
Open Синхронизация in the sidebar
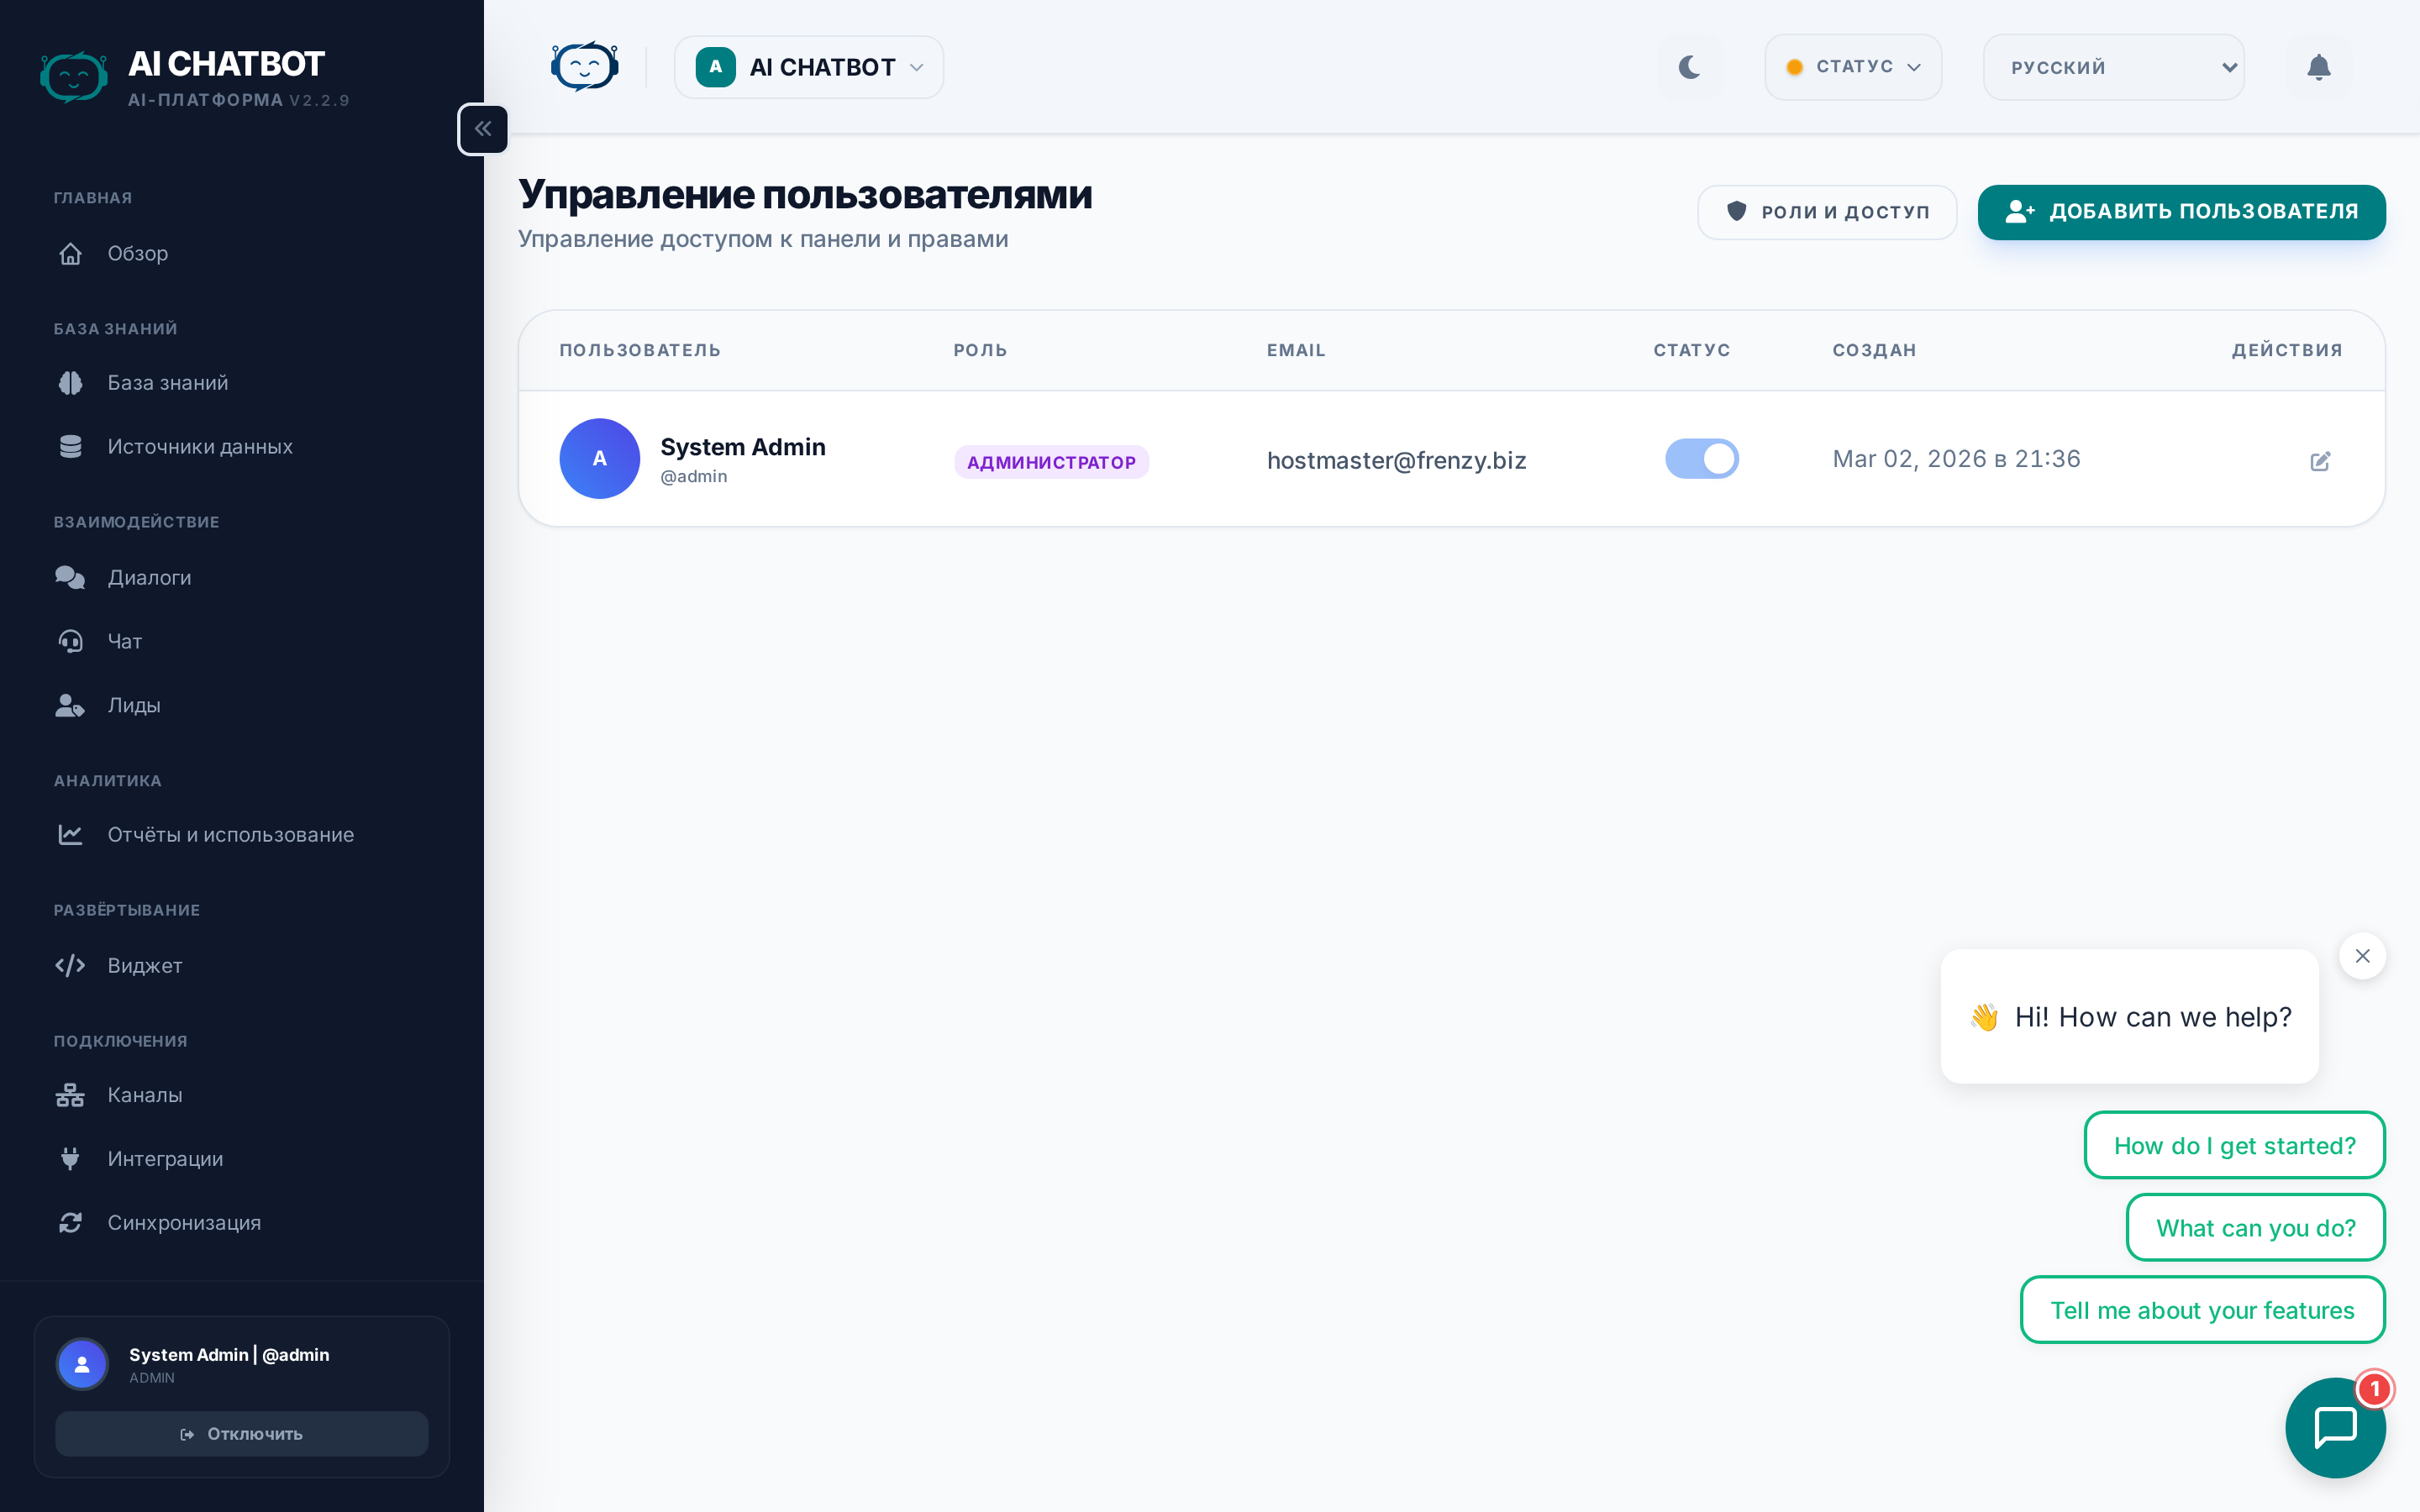coord(184,1222)
